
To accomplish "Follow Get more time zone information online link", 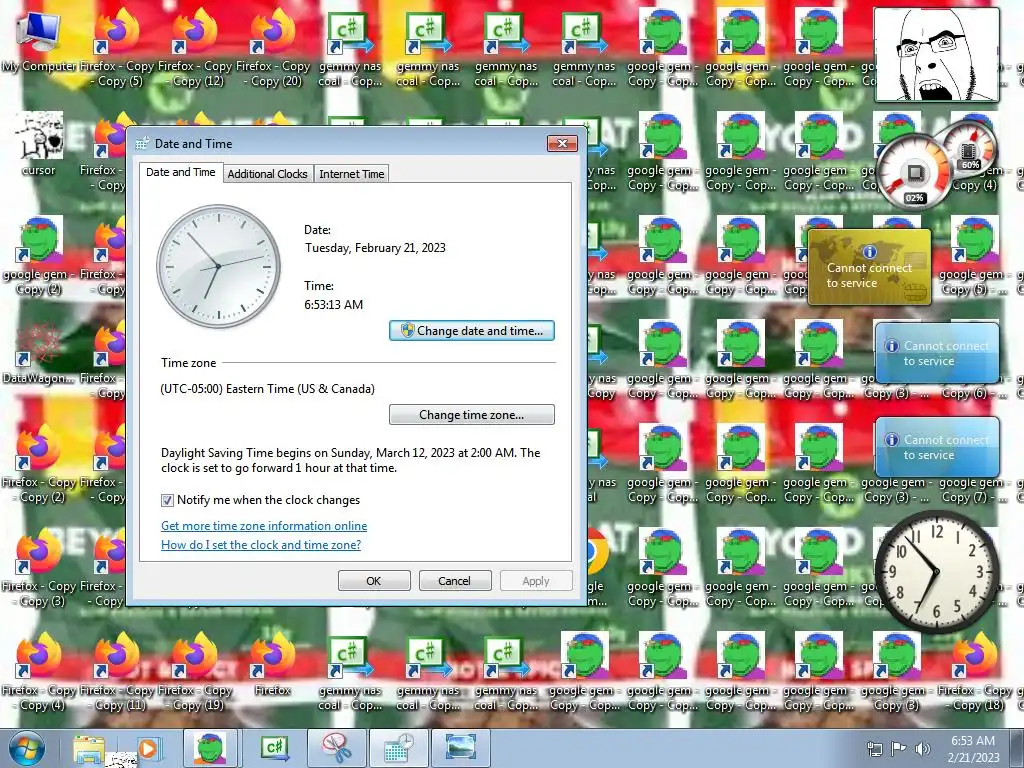I will 264,526.
